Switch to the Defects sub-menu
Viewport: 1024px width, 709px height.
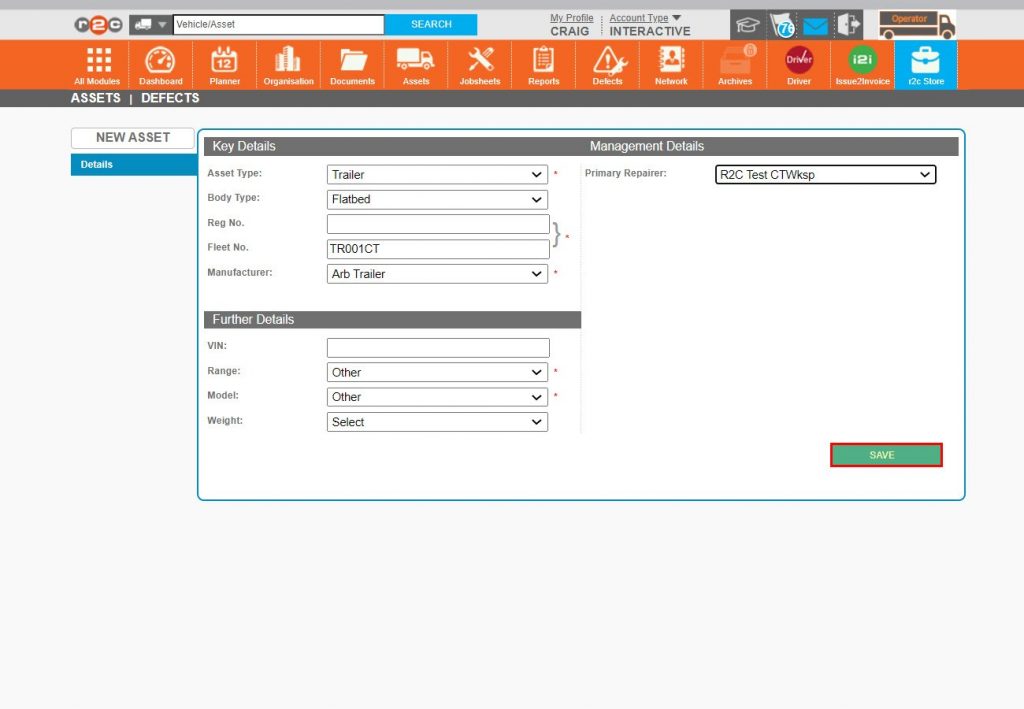point(170,98)
